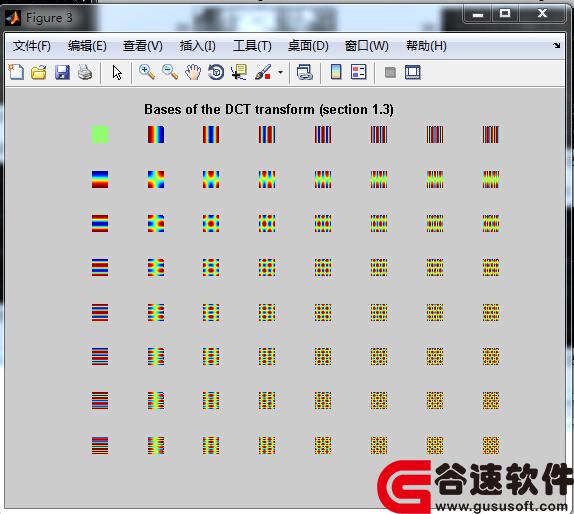
Task: Select the Pan hand tool
Action: click(x=193, y=72)
